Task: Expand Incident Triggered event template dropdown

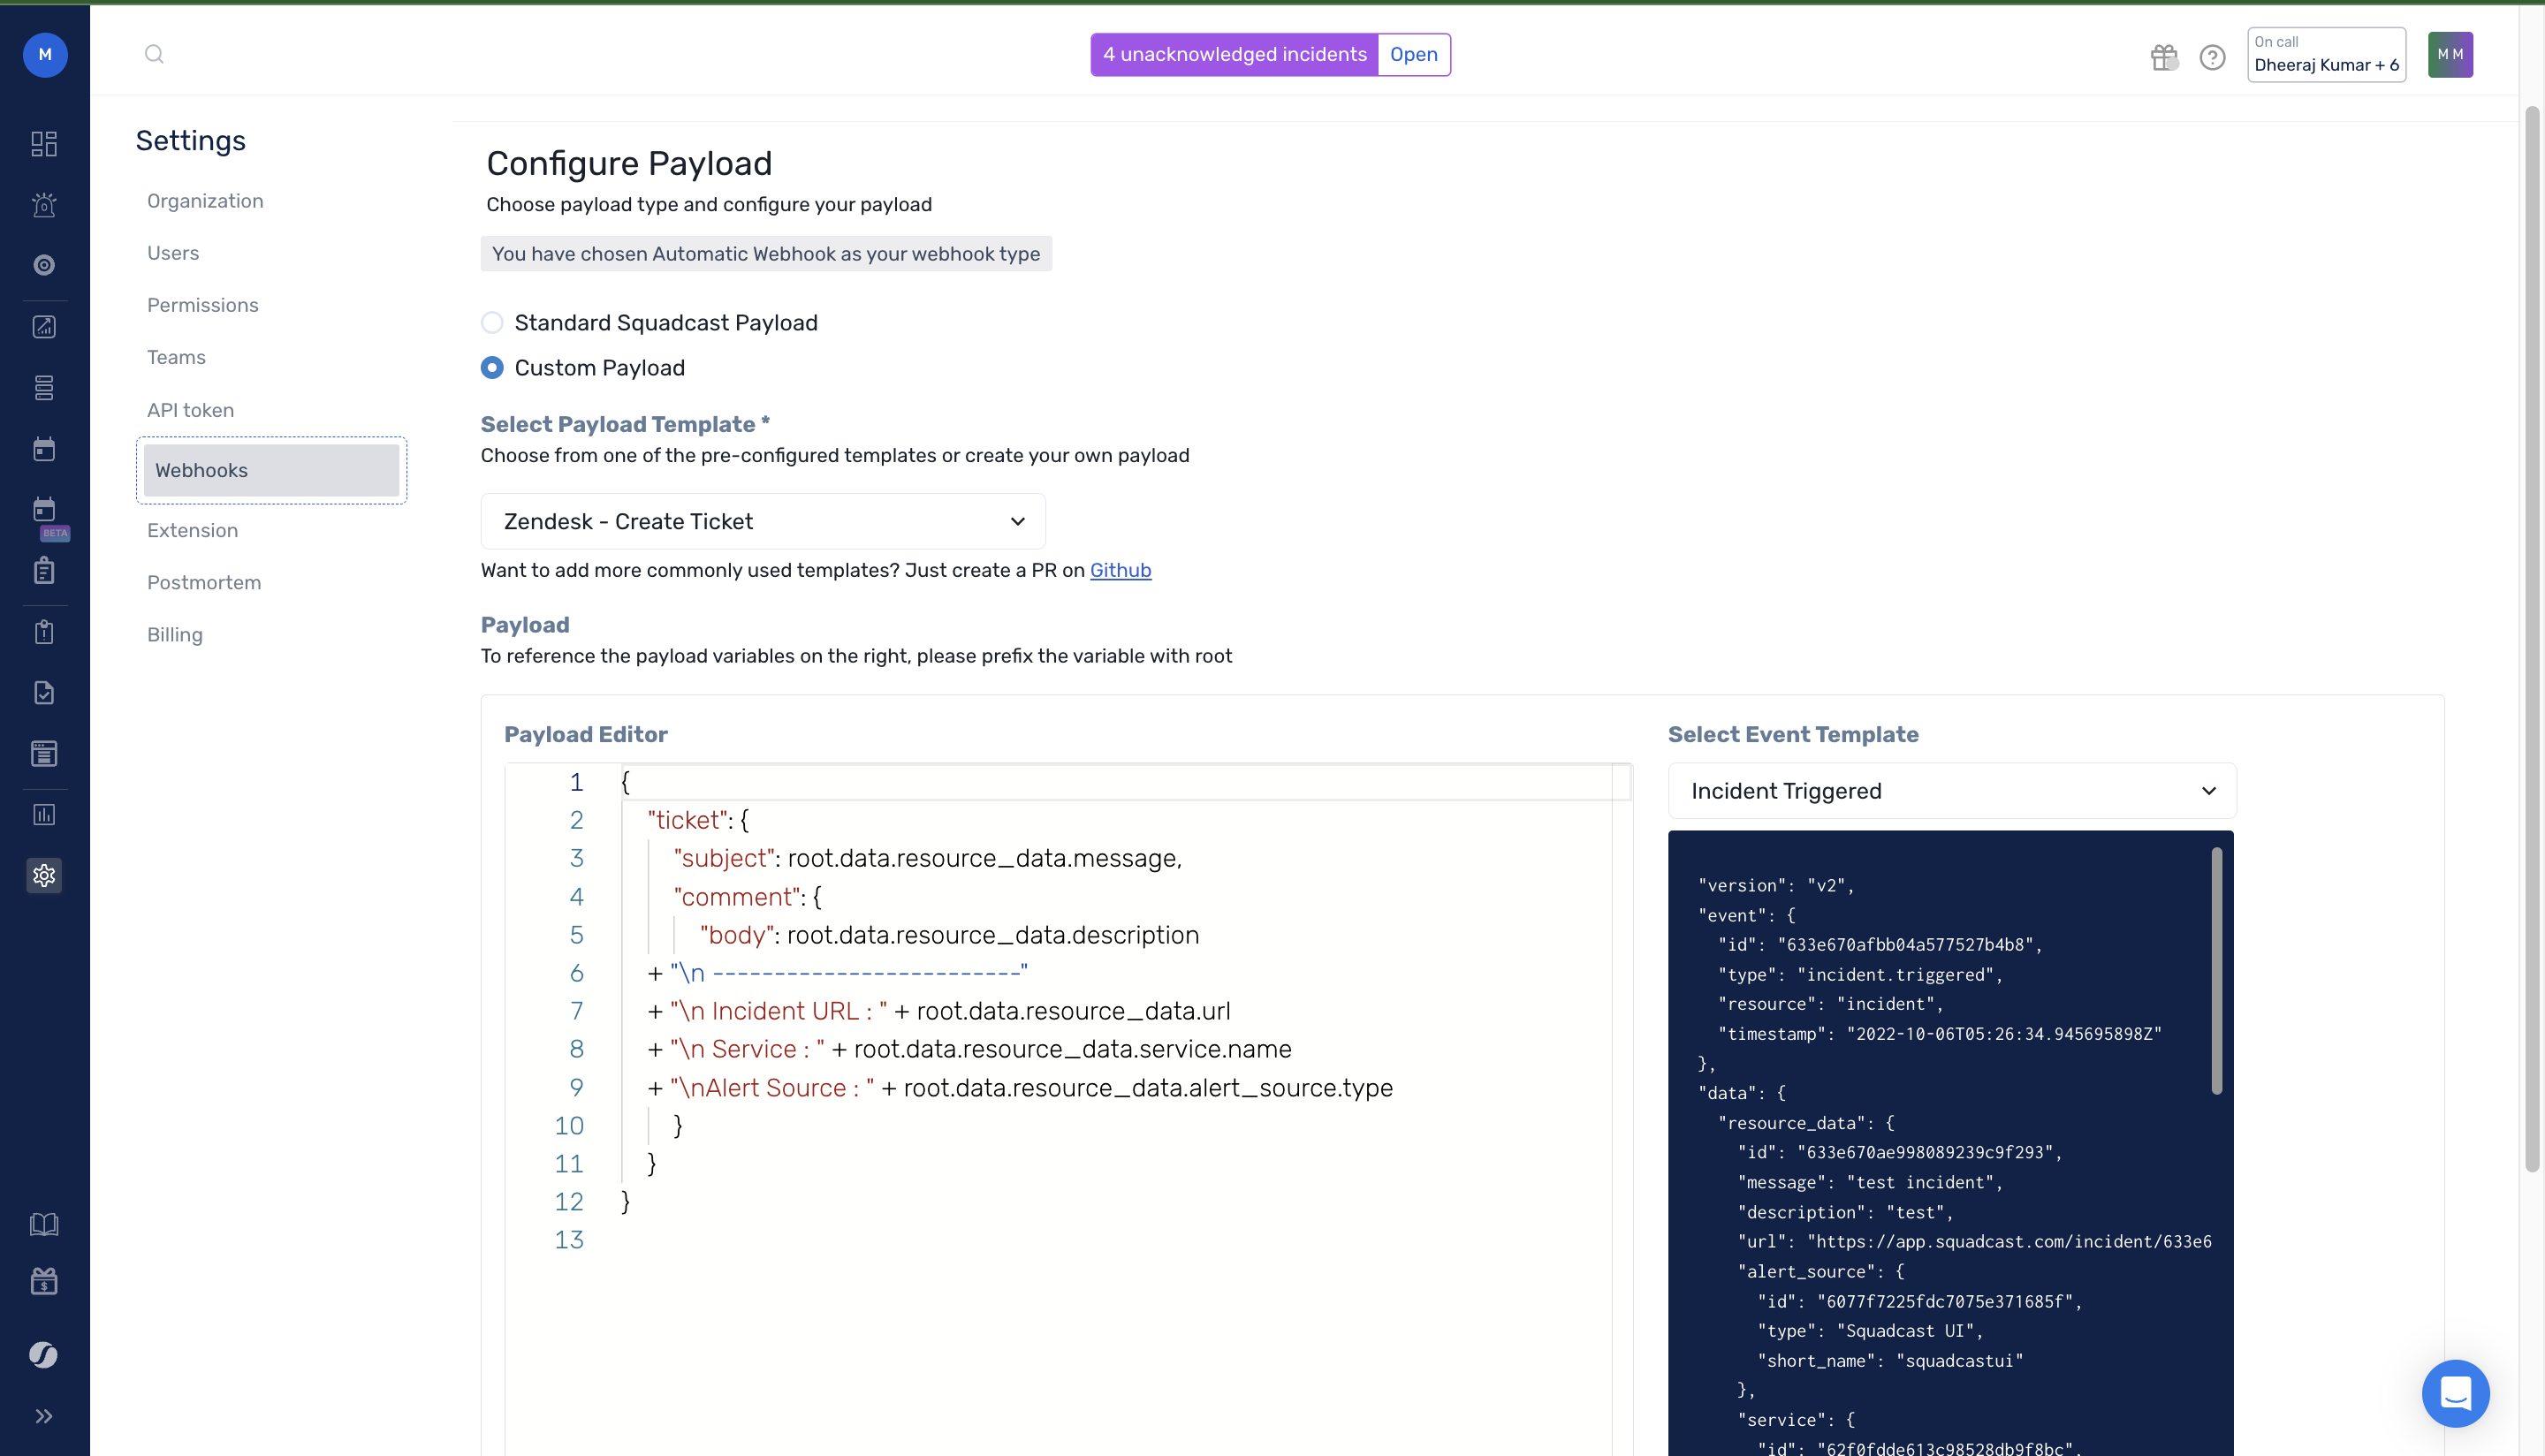Action: 1951,791
